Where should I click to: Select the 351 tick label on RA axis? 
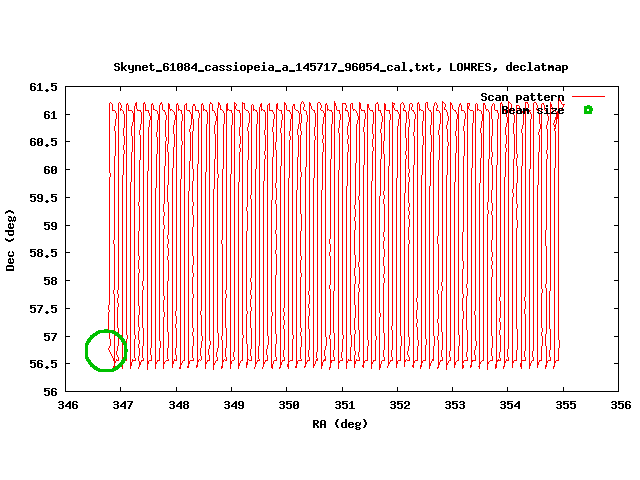(344, 405)
